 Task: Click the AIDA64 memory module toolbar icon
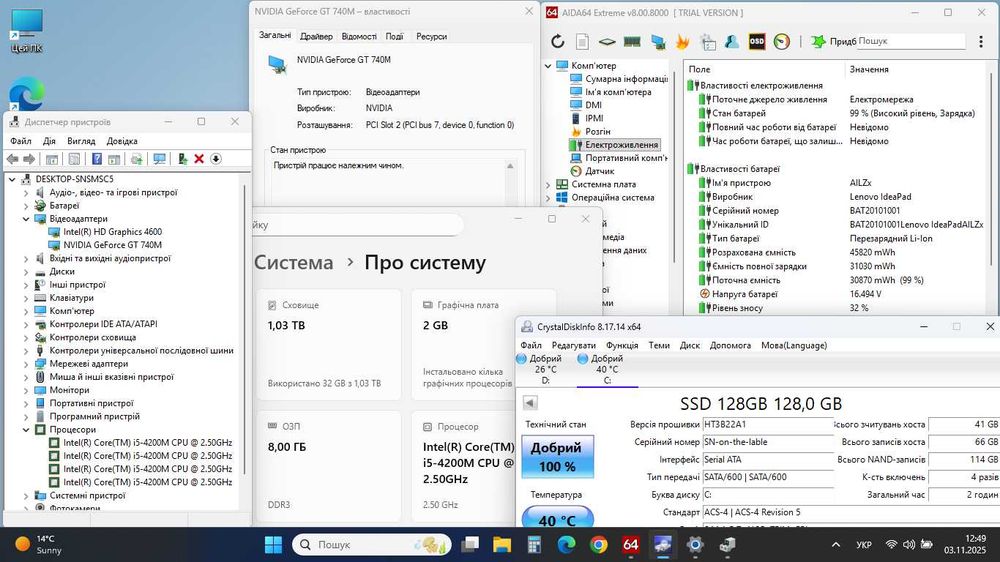point(632,41)
